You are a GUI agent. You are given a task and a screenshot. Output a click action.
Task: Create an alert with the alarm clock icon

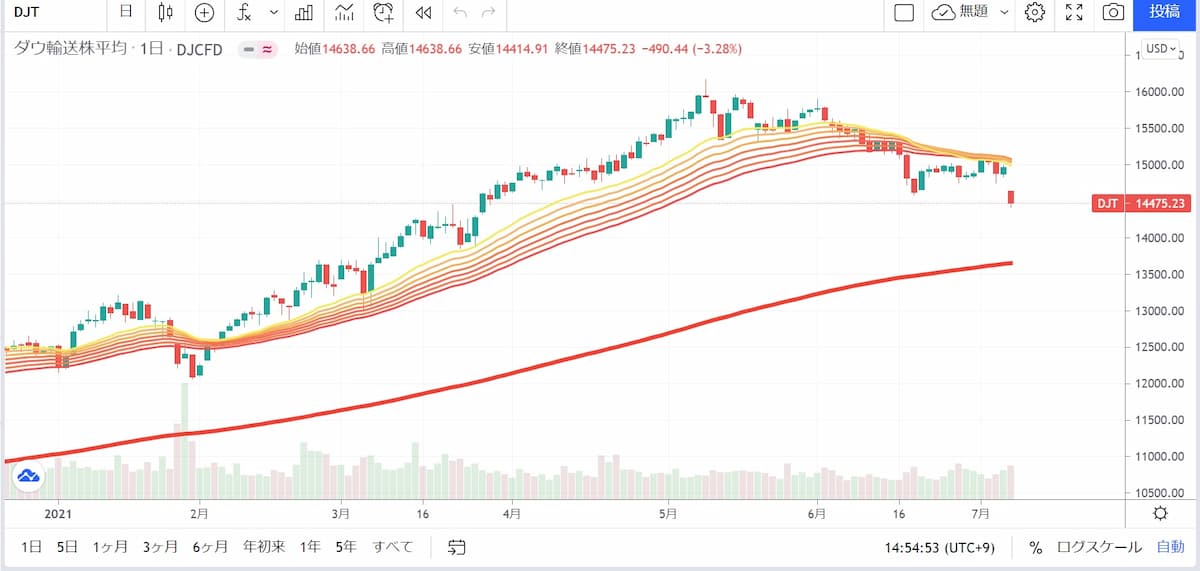pos(383,12)
